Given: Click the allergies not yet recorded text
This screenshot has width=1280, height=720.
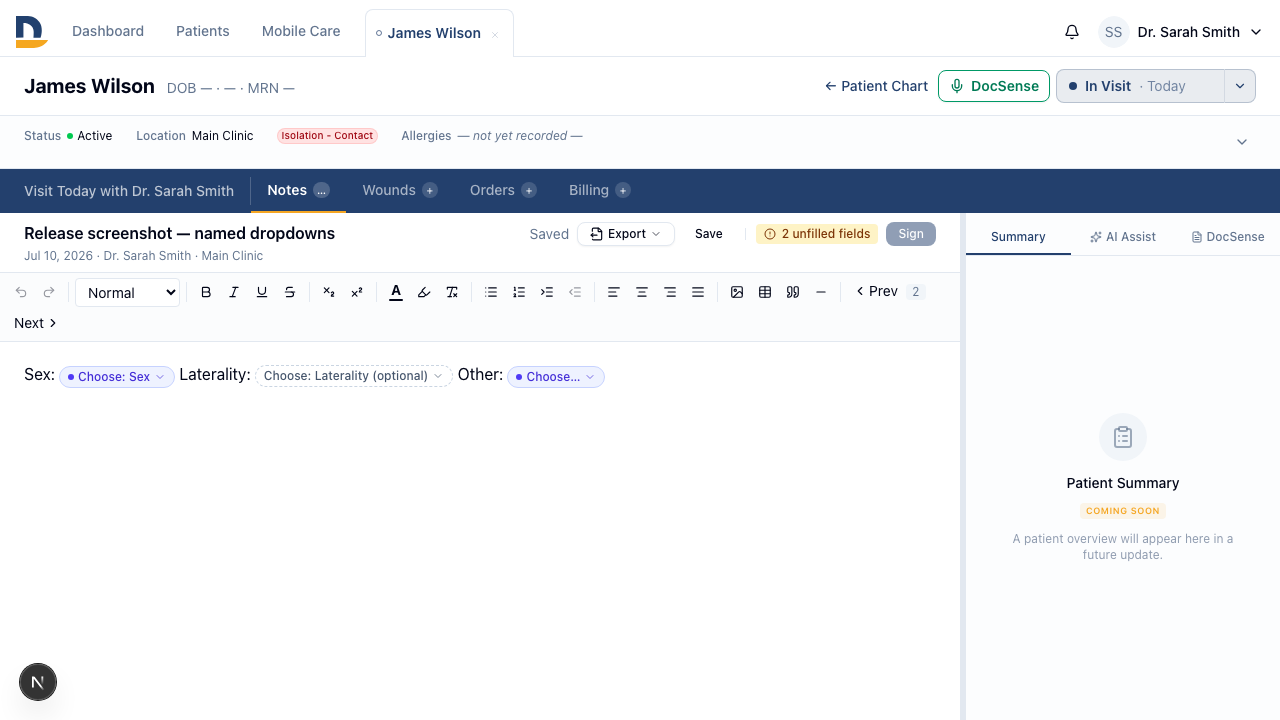Looking at the screenshot, I should pos(520,136).
